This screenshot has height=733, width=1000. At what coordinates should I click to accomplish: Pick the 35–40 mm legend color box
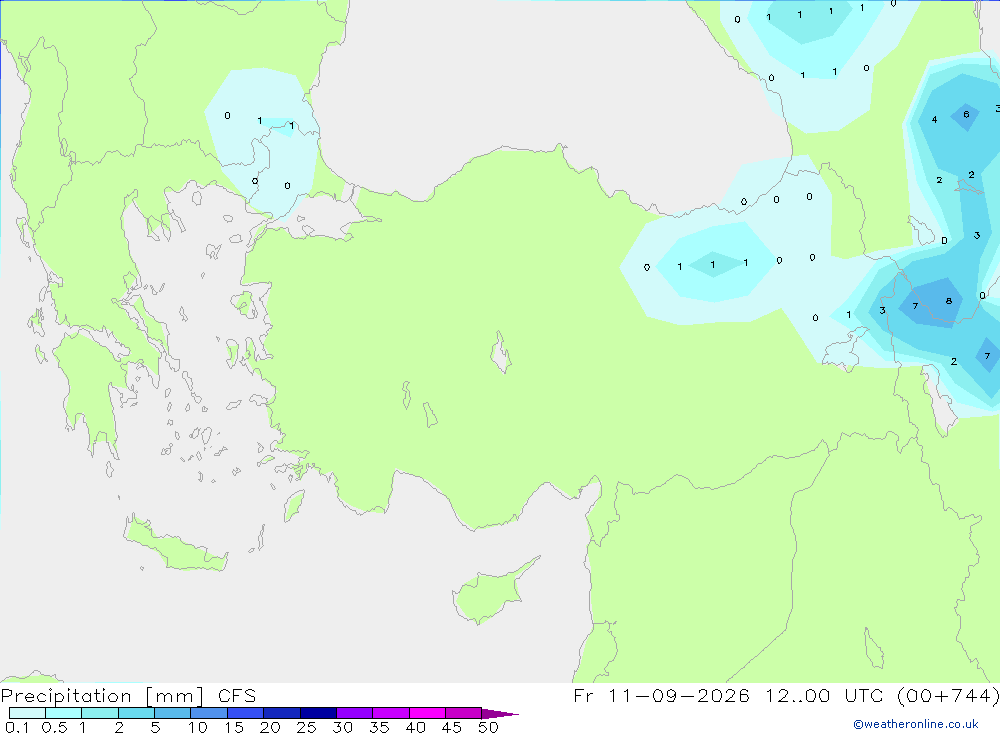tap(390, 713)
